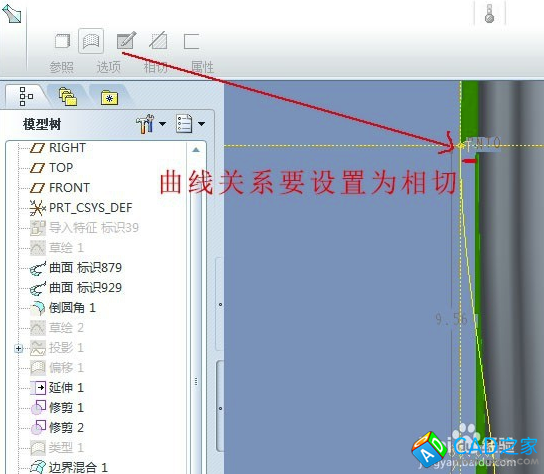This screenshot has height=474, width=544.
Task: Open the show list dropdown arrow
Action: [x=201, y=124]
